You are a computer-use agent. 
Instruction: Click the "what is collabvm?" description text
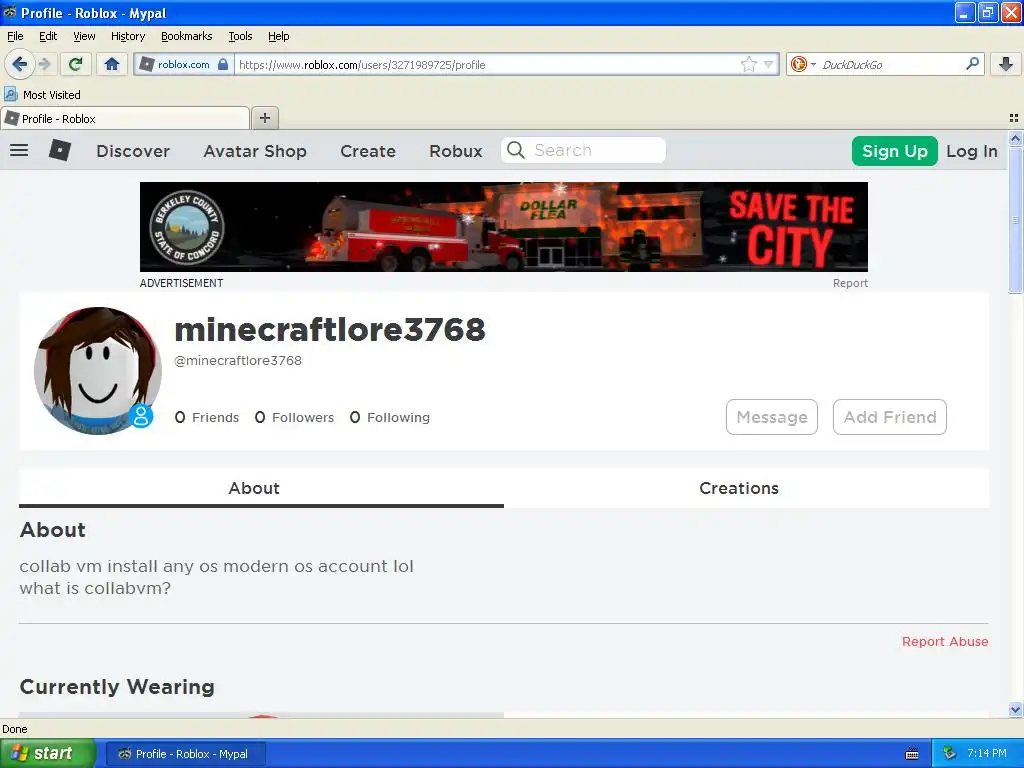pyautogui.click(x=95, y=588)
